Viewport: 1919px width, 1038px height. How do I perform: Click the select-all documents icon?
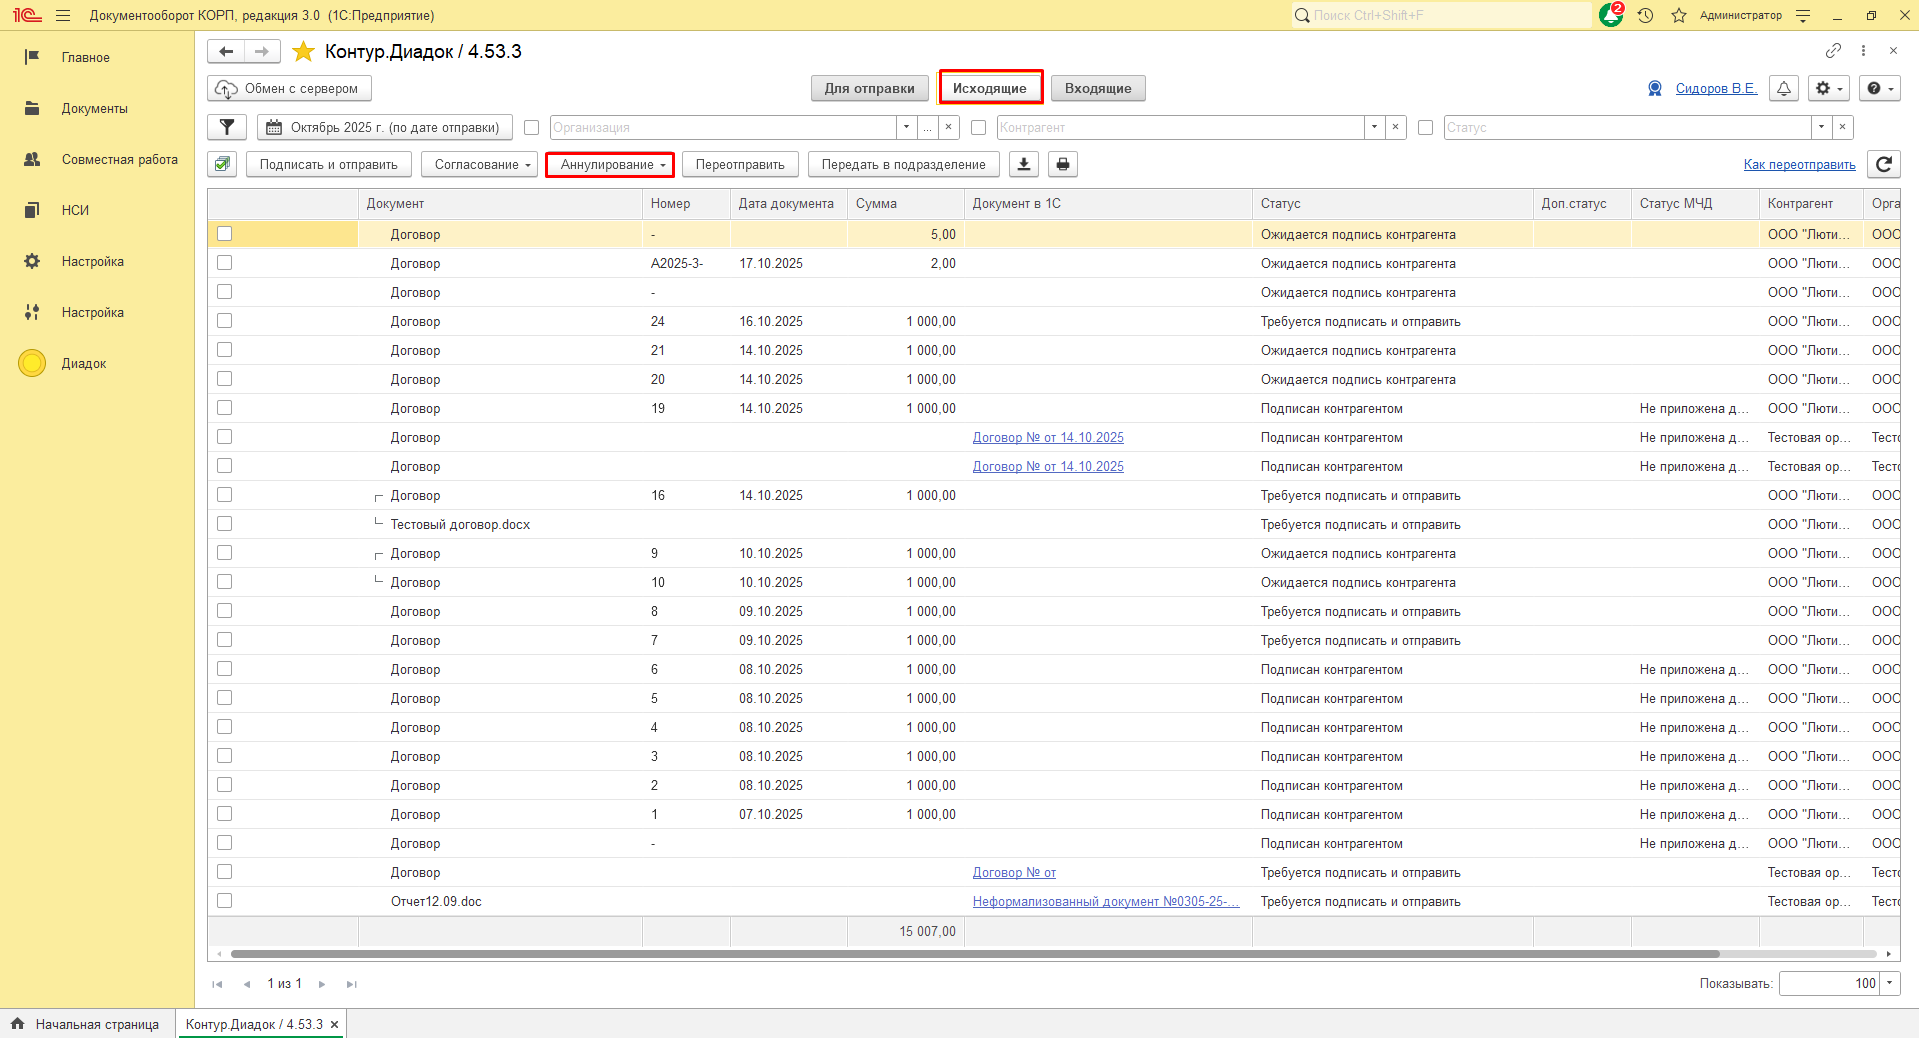click(223, 164)
